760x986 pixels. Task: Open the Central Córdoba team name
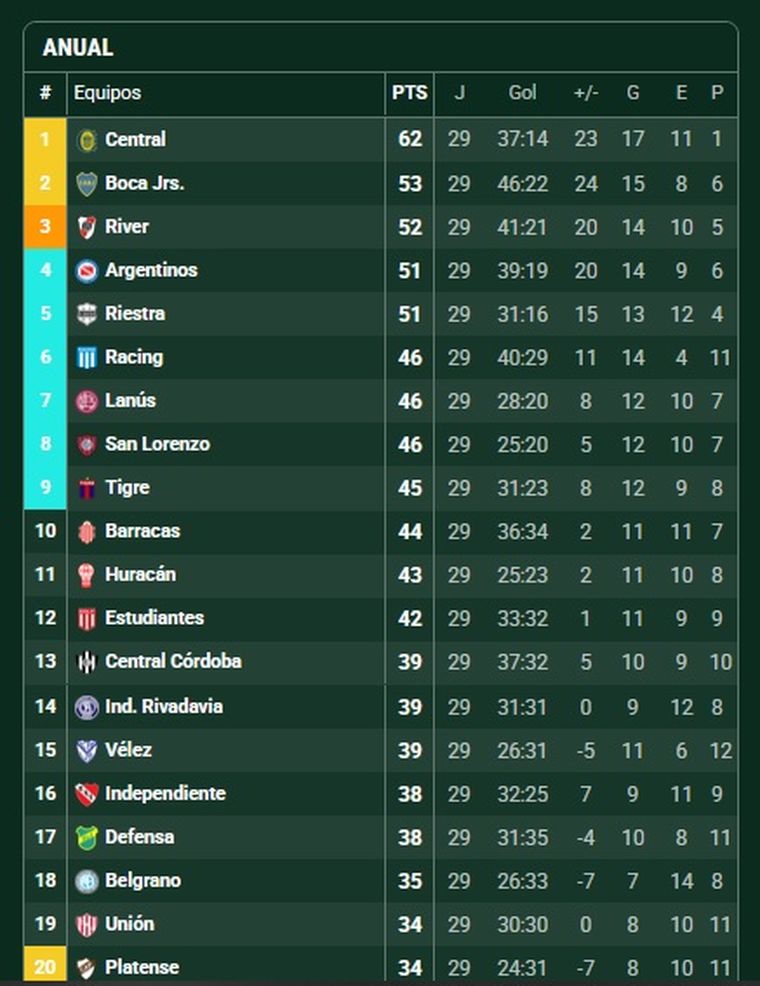click(173, 661)
